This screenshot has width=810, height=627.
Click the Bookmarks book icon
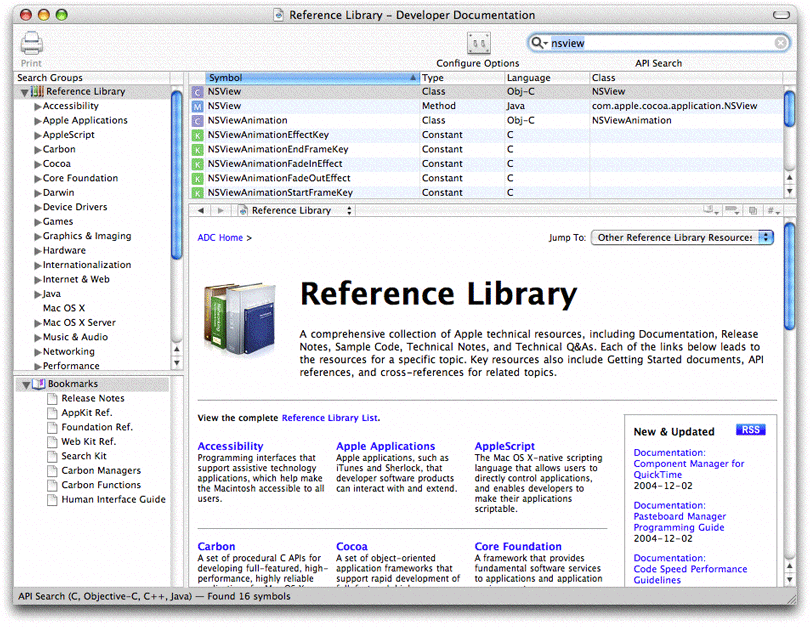pyautogui.click(x=38, y=384)
